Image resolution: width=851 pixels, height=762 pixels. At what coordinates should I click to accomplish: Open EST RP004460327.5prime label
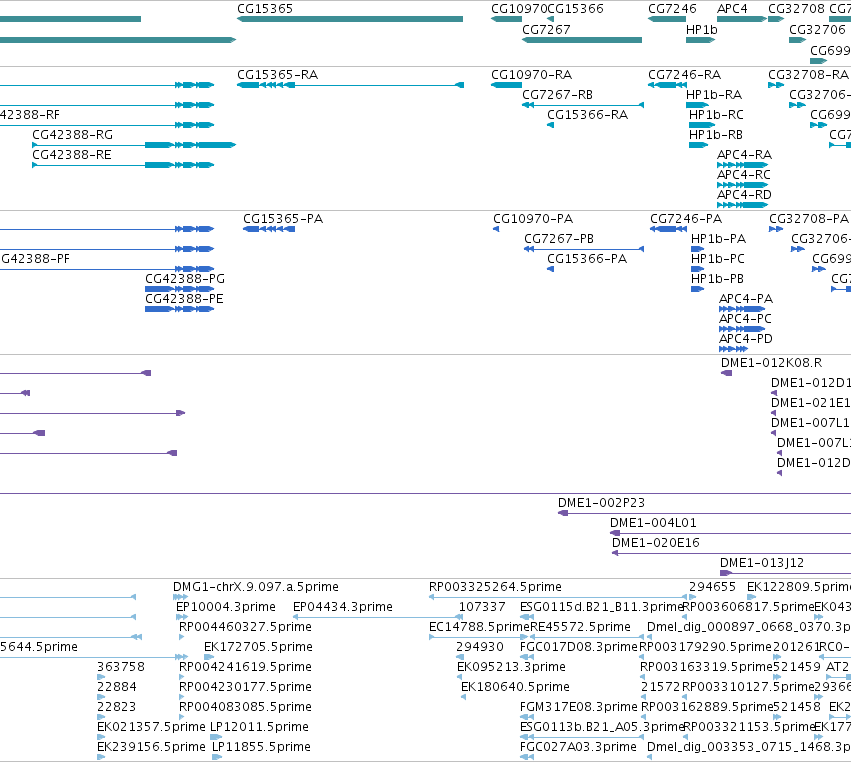pyautogui.click(x=245, y=627)
